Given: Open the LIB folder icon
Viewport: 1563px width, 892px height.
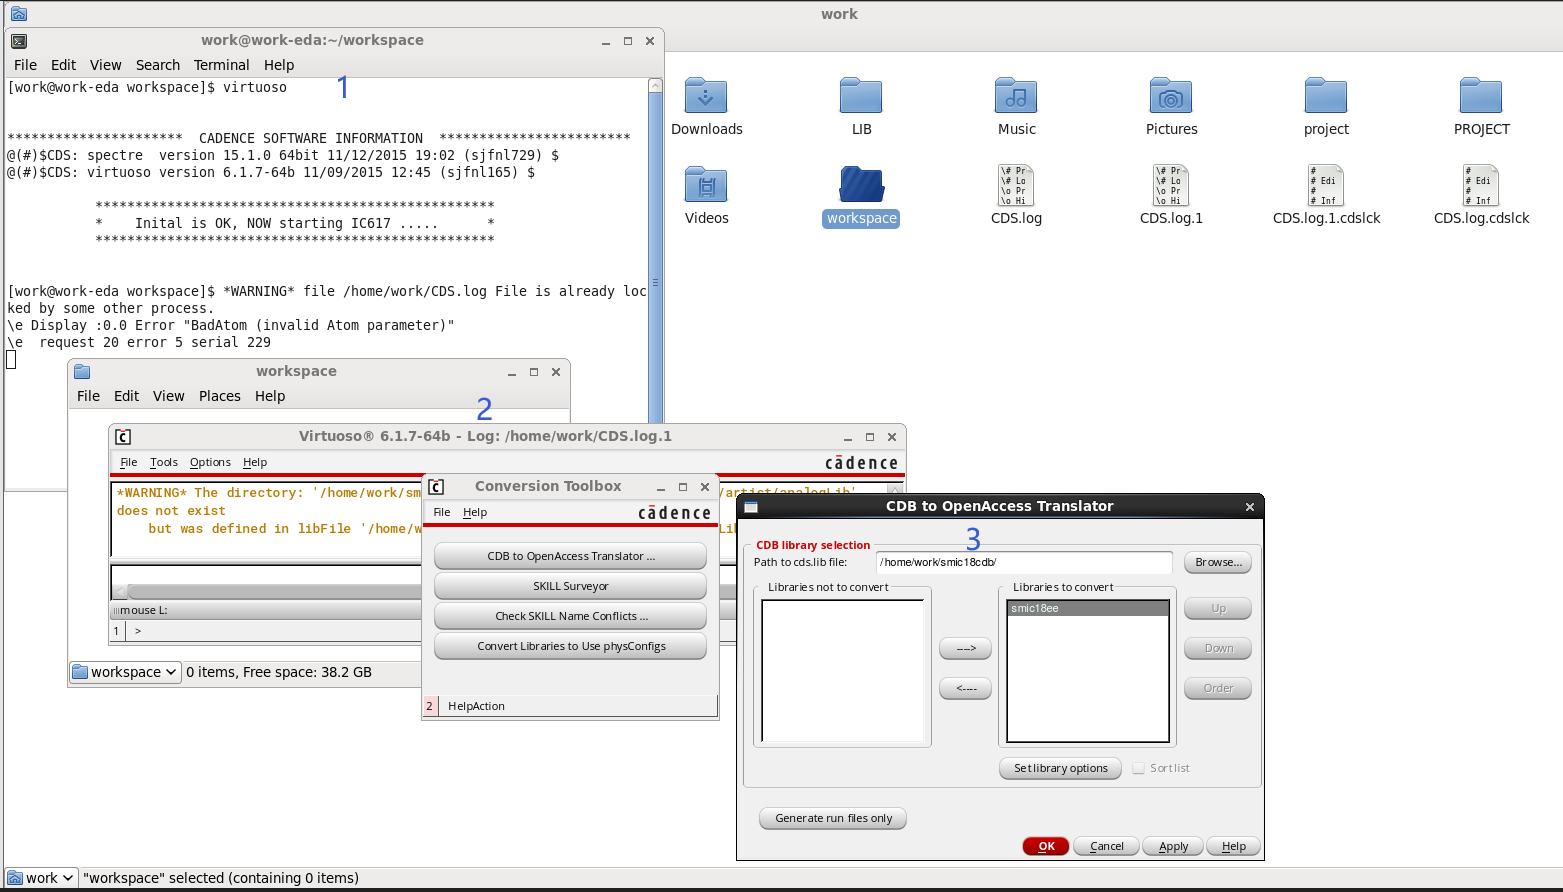Looking at the screenshot, I should [x=861, y=95].
